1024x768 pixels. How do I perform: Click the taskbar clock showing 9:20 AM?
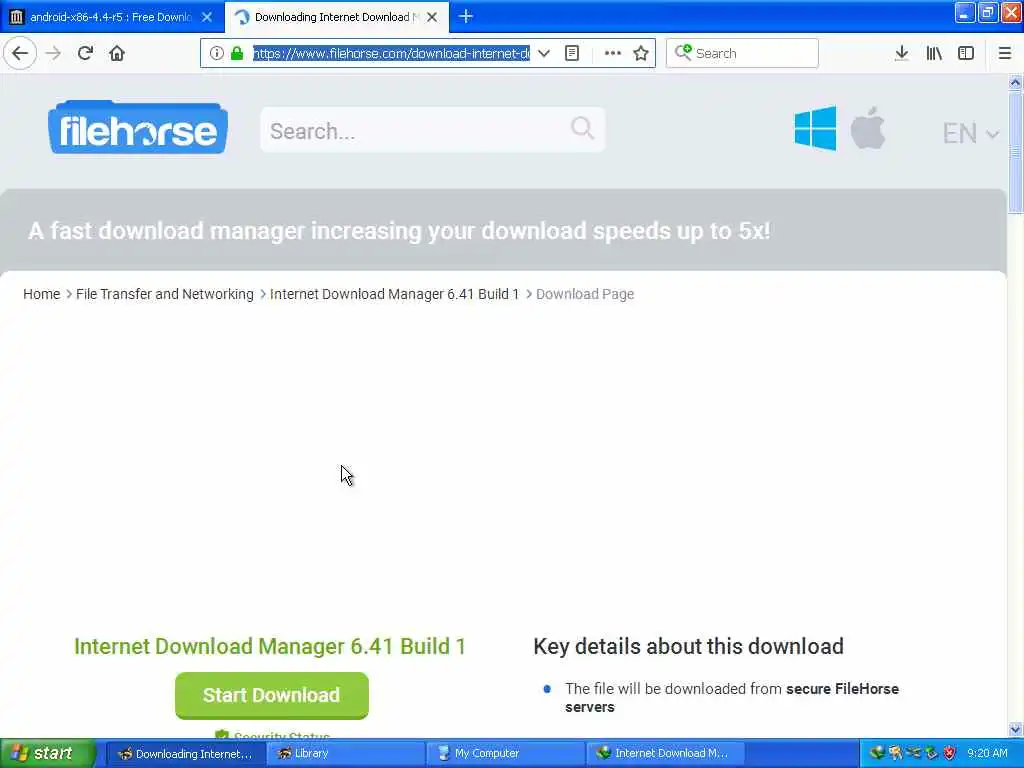[x=987, y=754]
